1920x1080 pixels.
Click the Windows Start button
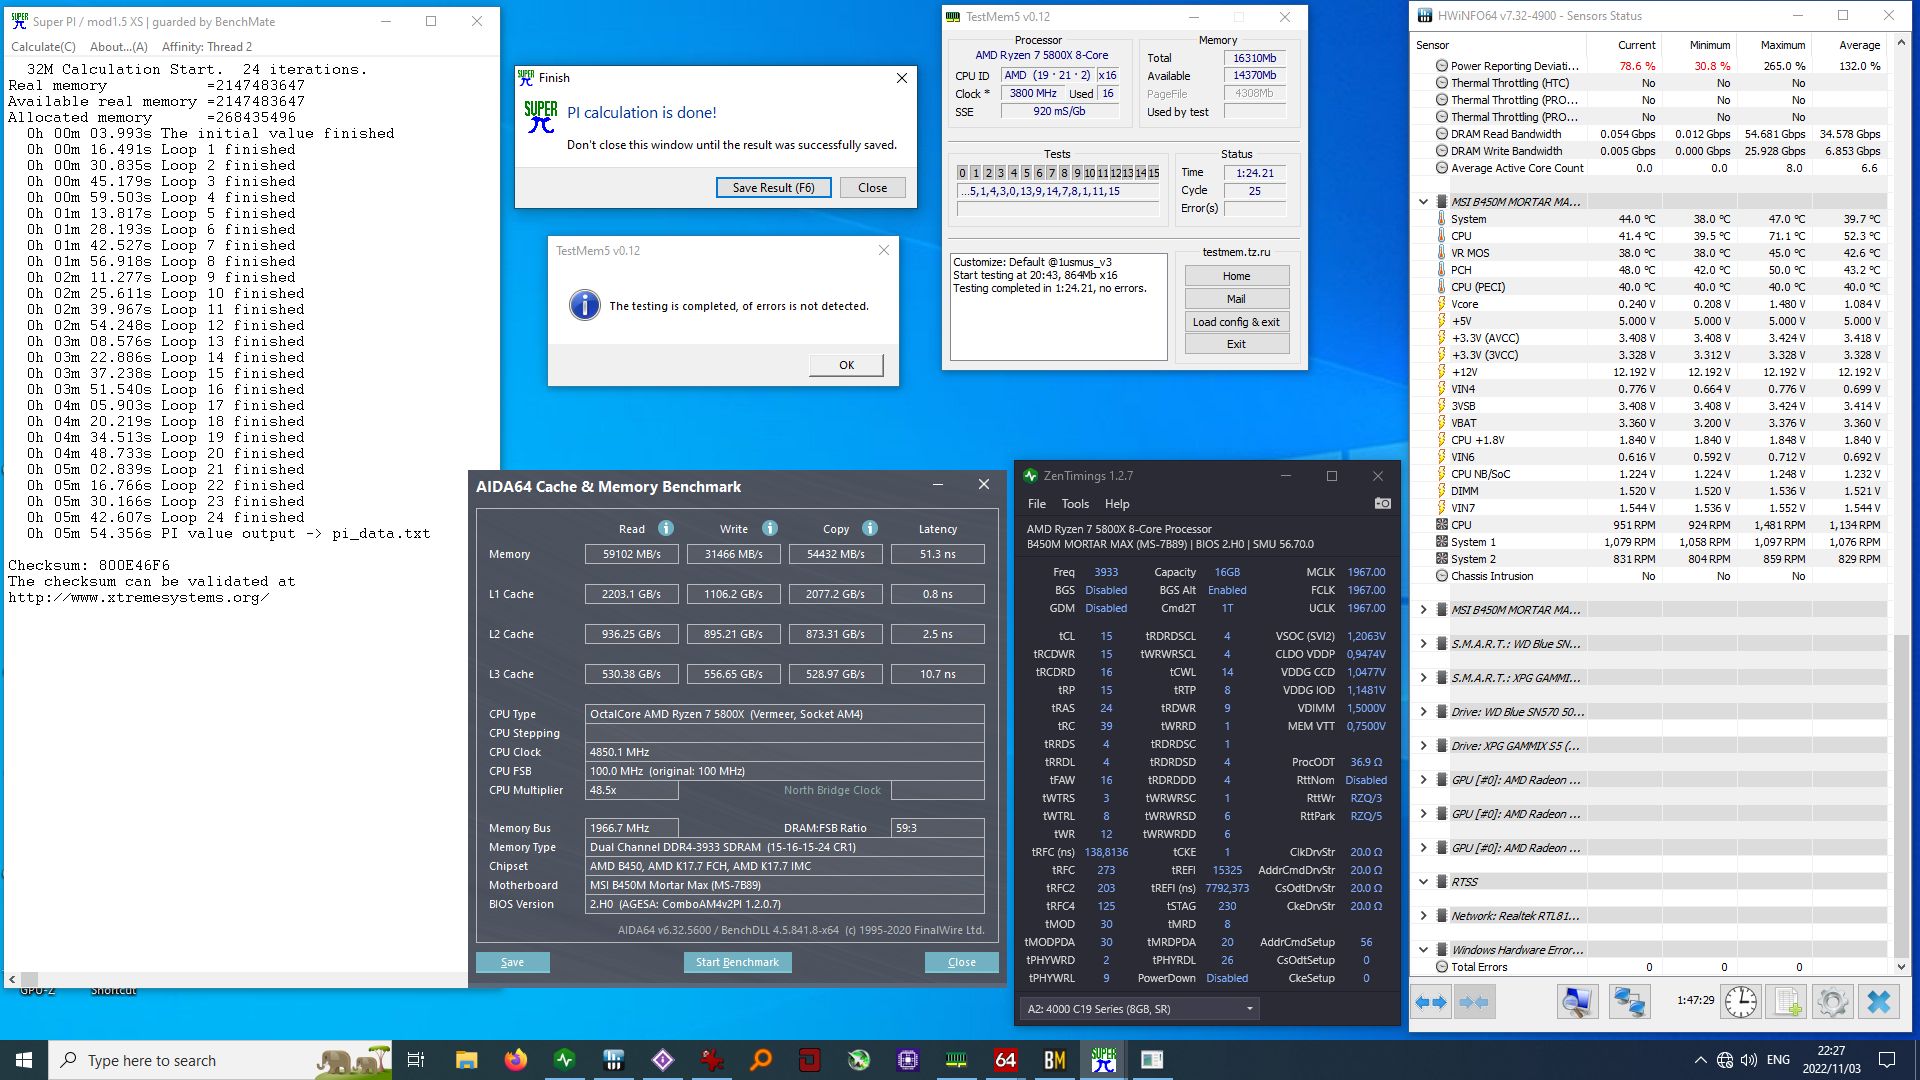[x=24, y=1060]
